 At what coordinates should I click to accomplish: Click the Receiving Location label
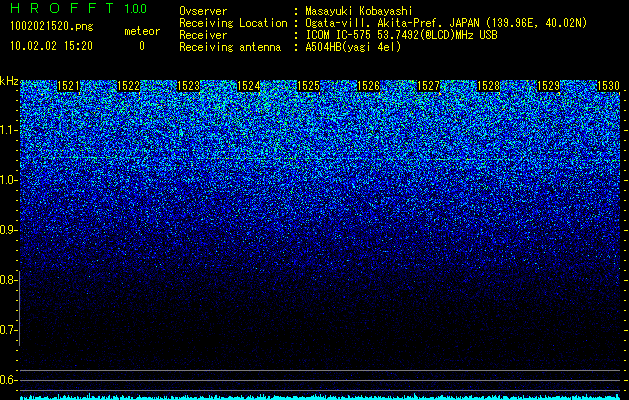(233, 23)
